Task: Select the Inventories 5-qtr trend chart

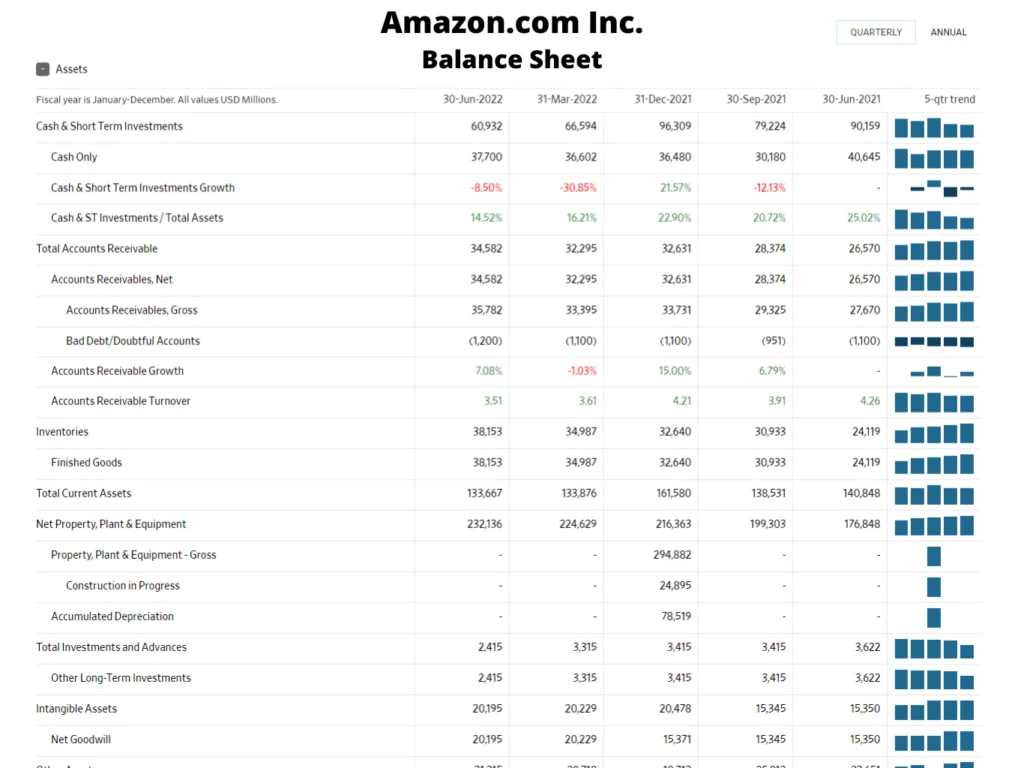Action: tap(934, 434)
